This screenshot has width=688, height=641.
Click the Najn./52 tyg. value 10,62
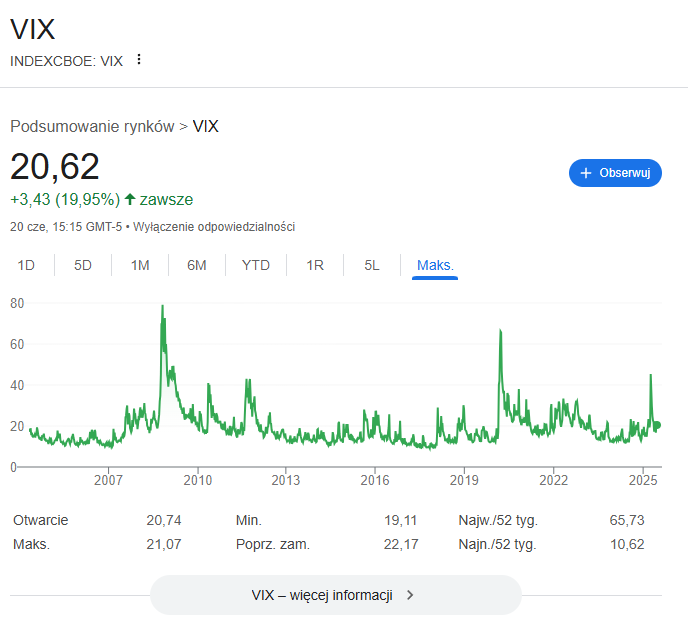pyautogui.click(x=627, y=544)
